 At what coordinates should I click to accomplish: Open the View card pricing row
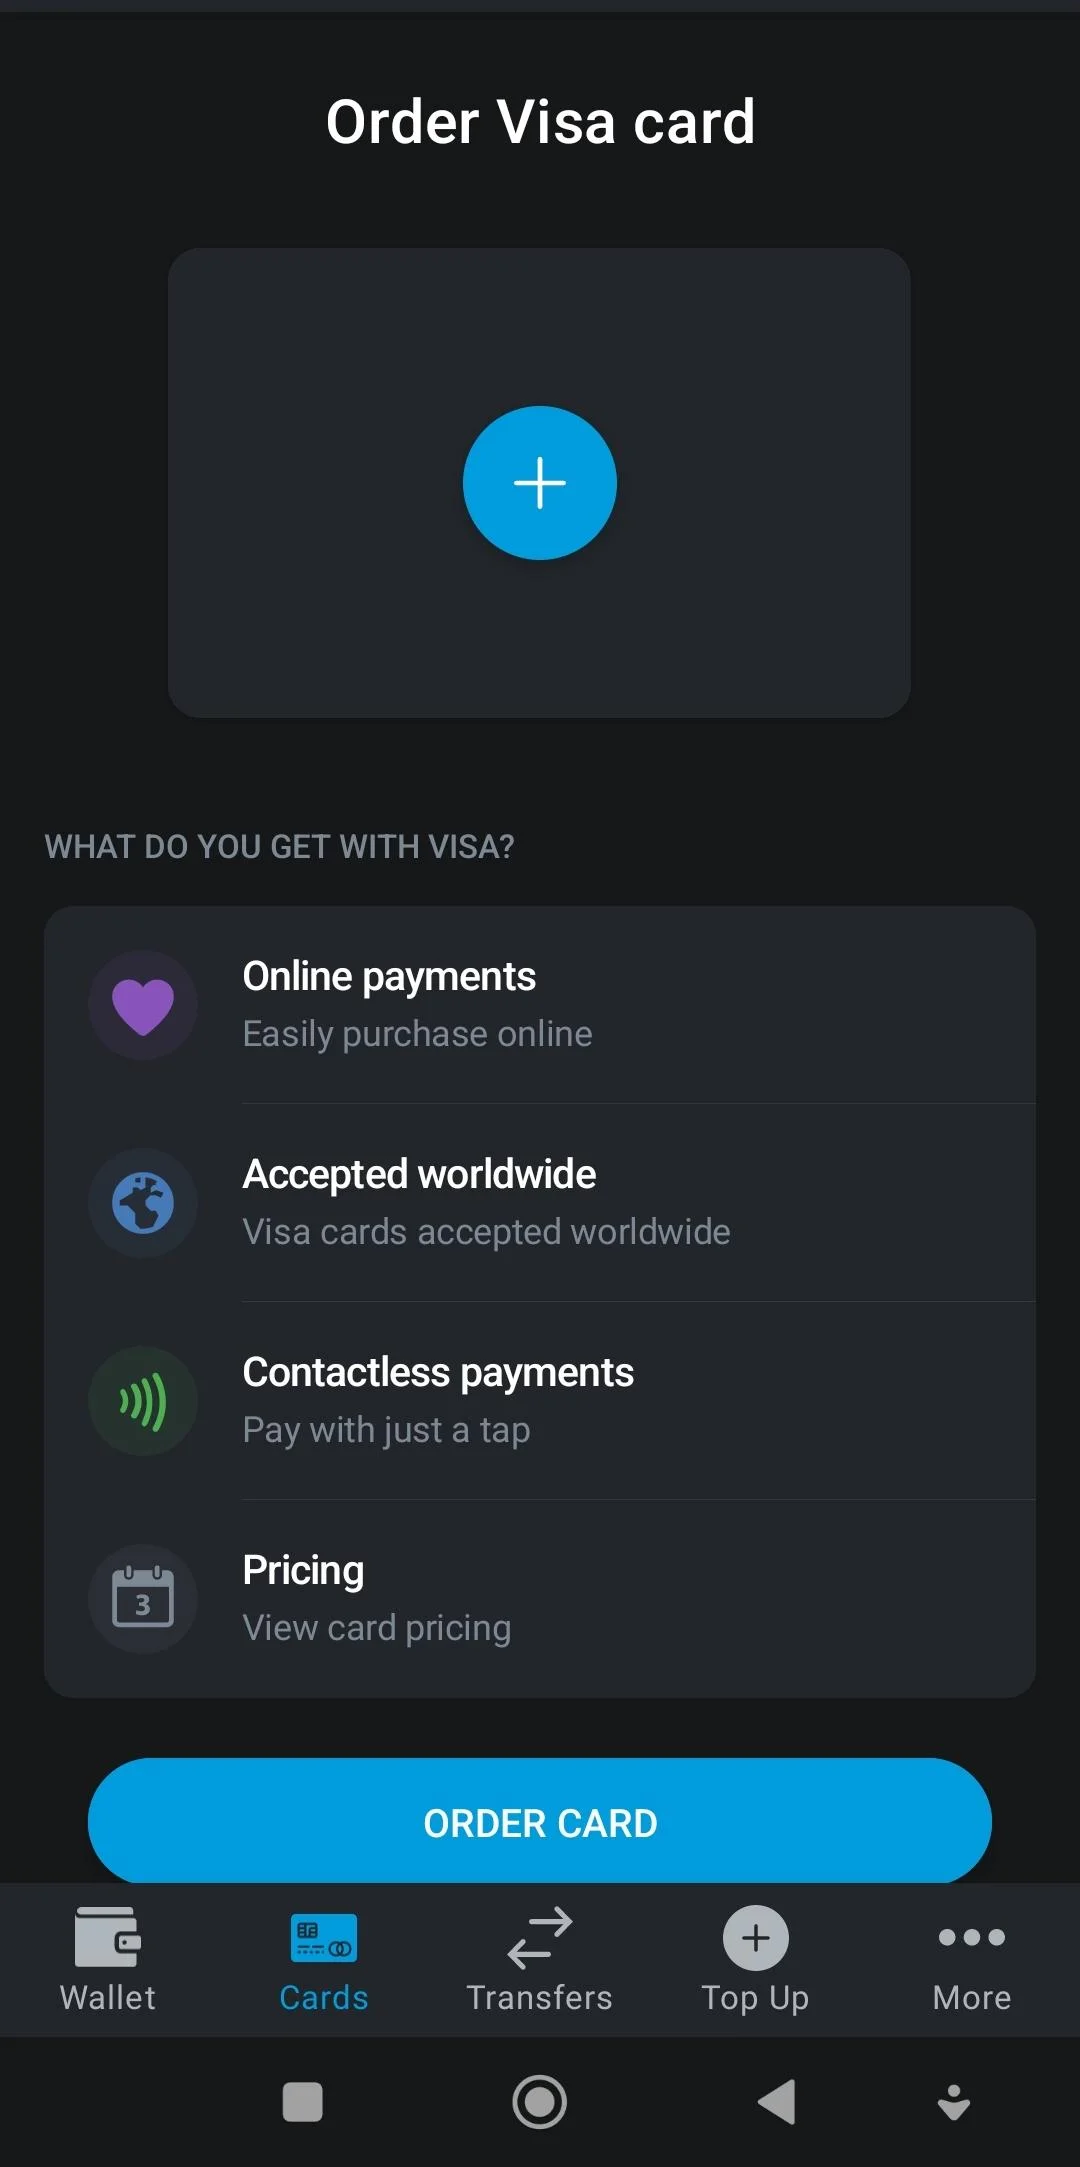(377, 1627)
